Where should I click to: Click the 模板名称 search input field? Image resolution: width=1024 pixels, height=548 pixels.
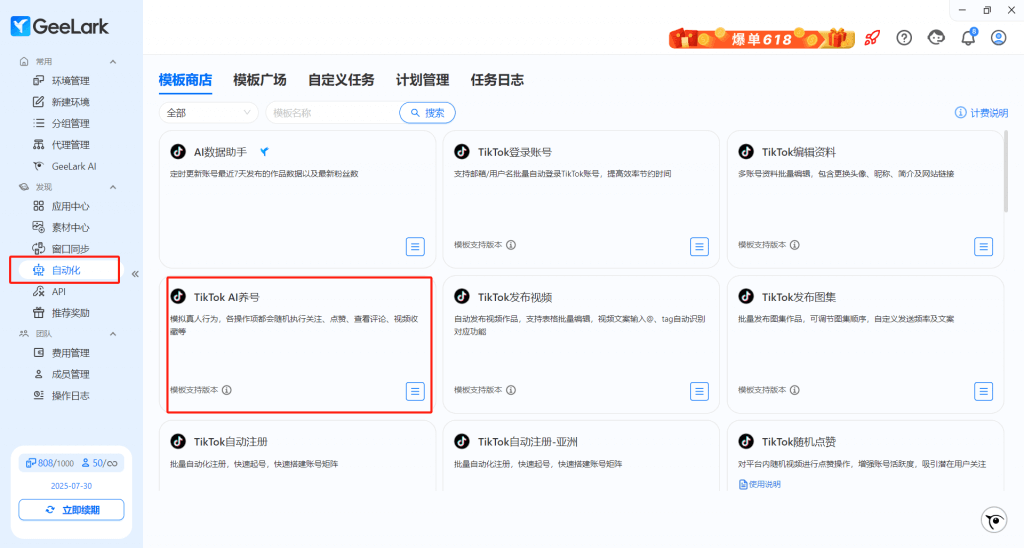tap(332, 113)
